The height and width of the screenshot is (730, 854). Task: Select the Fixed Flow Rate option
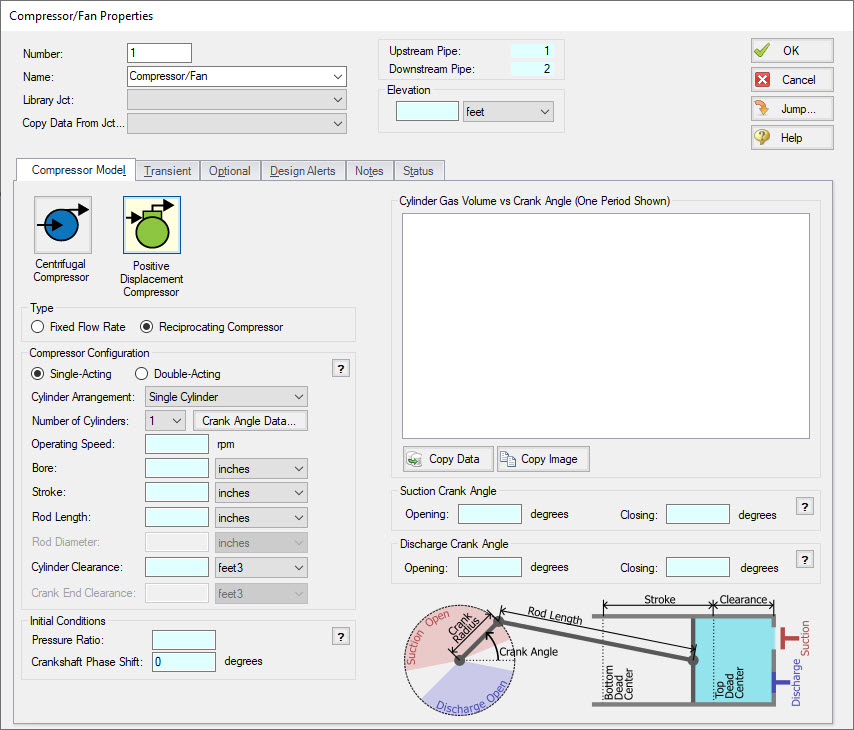coord(38,327)
